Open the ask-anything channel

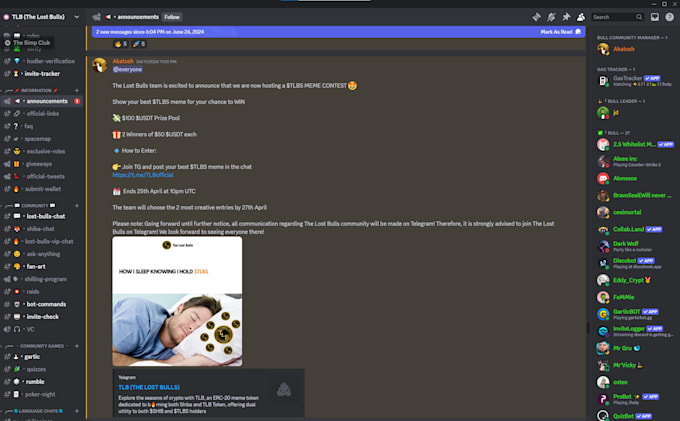42,254
